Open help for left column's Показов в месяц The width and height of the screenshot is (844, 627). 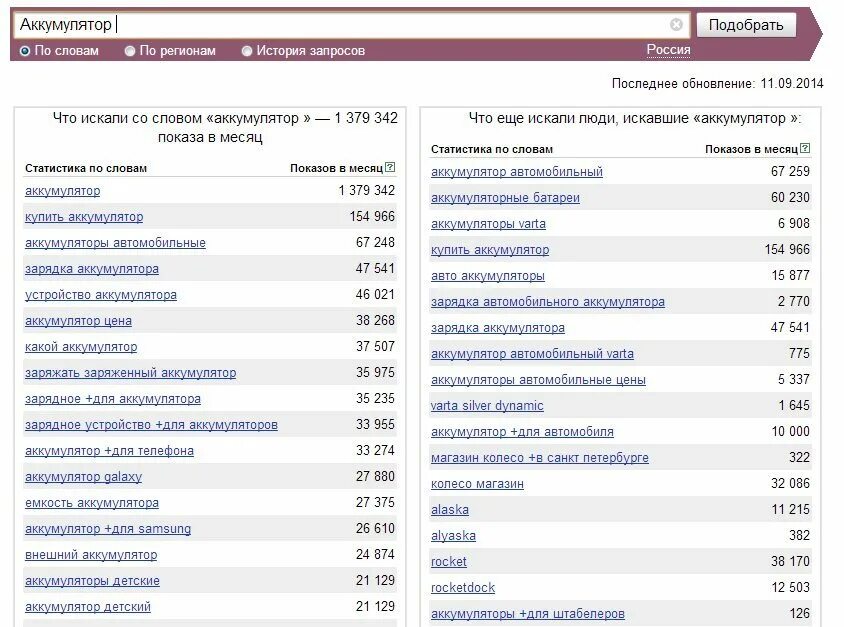[x=392, y=168]
